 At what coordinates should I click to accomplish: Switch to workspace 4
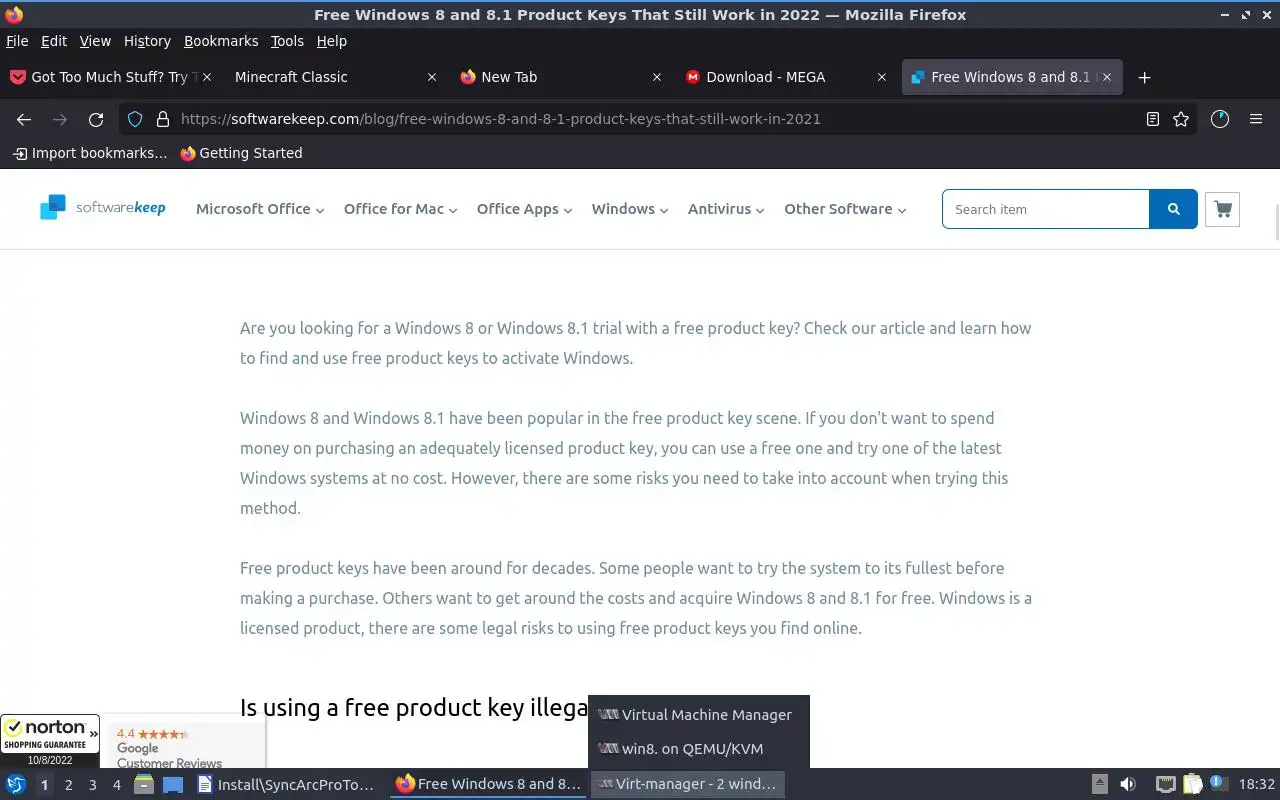[x=116, y=785]
